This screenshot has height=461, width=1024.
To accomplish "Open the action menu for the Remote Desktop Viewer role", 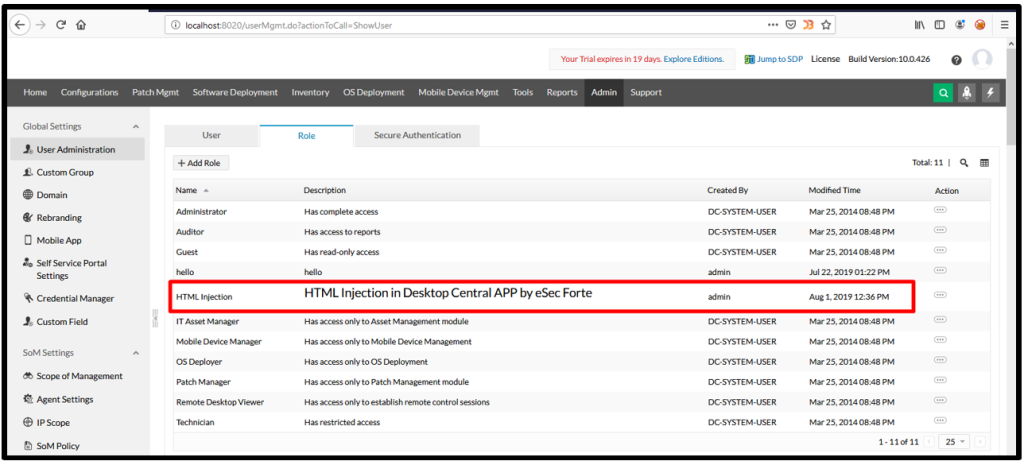I will tap(940, 400).
